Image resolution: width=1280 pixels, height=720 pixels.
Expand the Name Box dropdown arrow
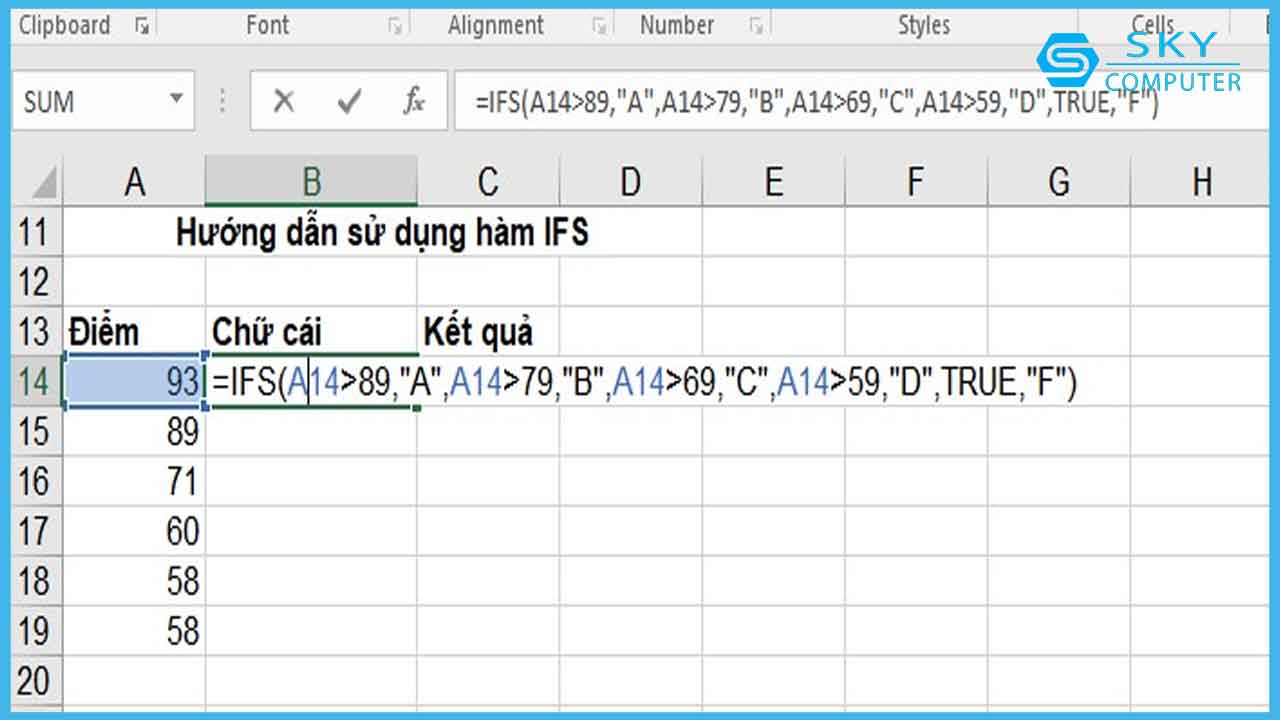tap(177, 99)
